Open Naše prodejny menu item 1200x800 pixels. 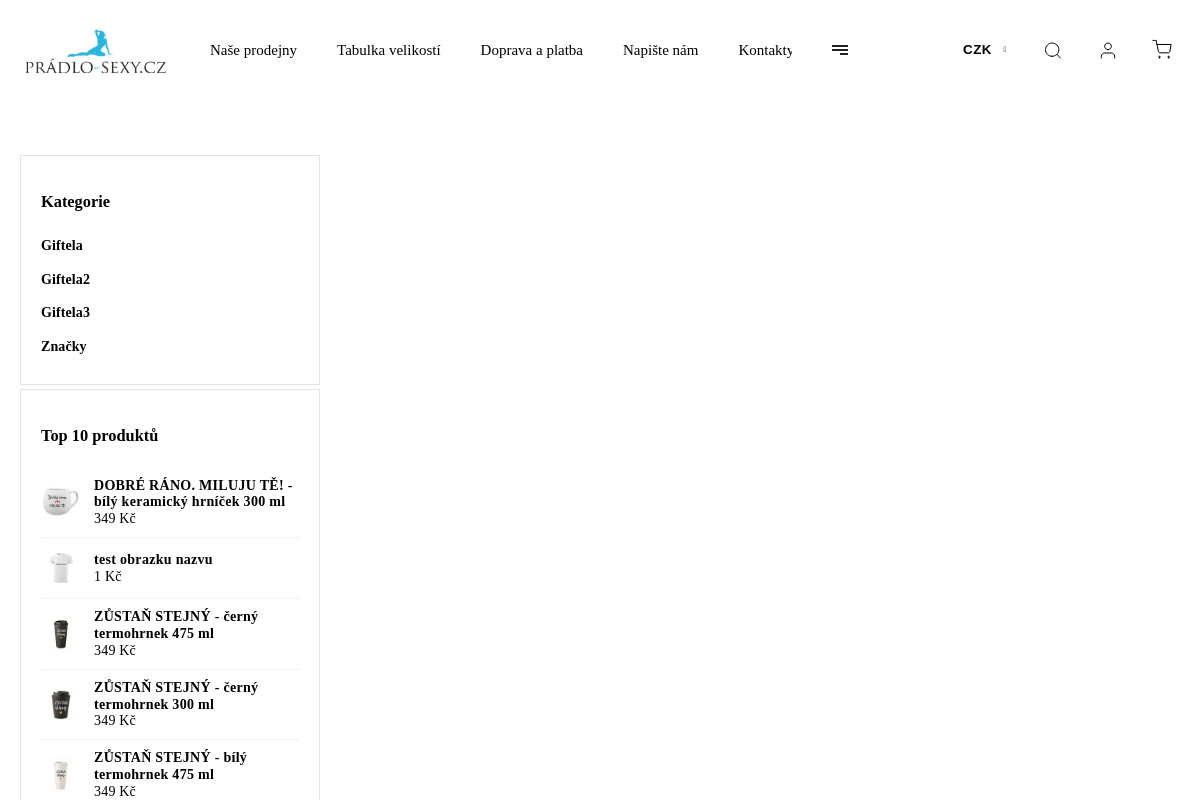253,50
